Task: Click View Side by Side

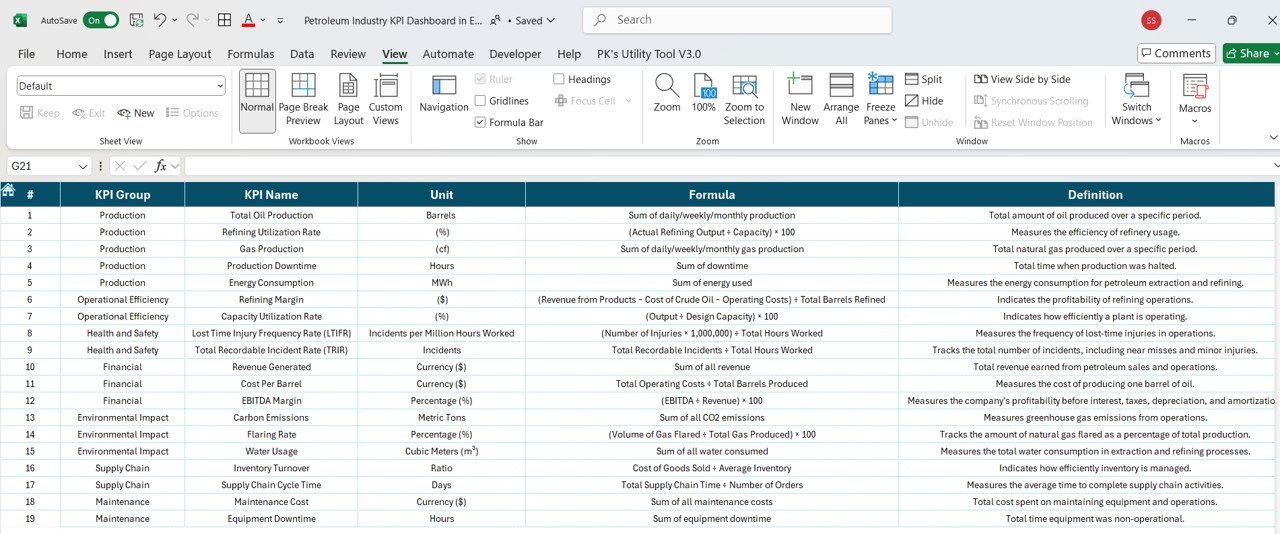Action: tap(1022, 79)
